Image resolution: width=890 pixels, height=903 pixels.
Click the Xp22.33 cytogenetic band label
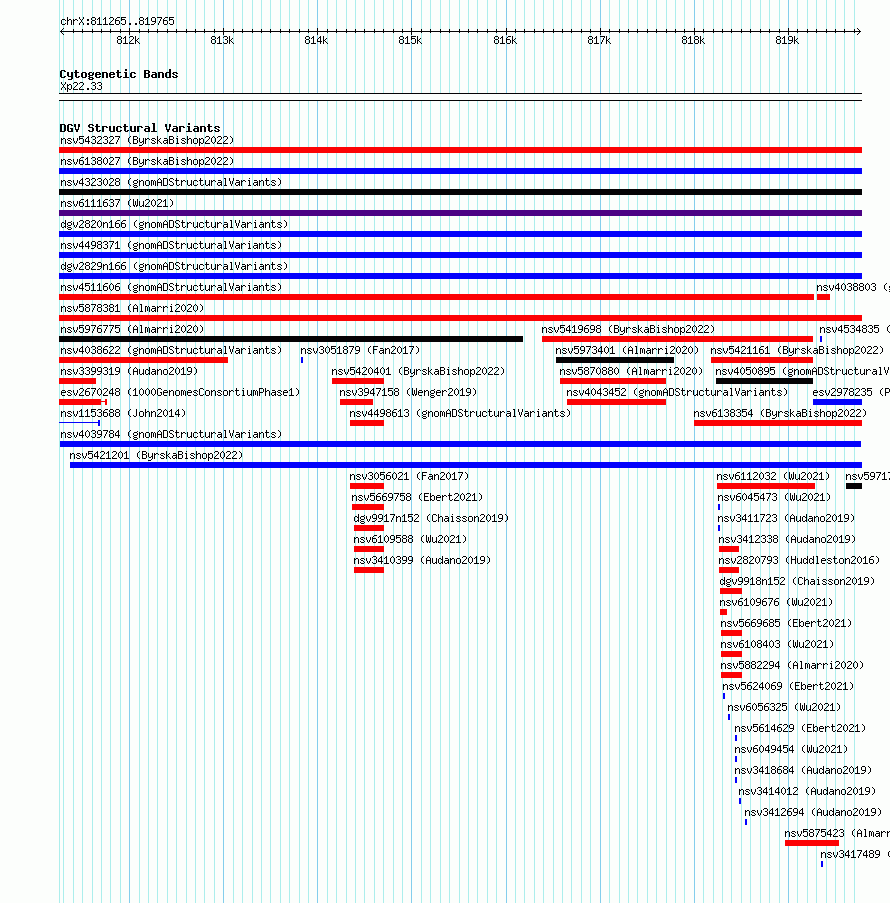click(81, 87)
